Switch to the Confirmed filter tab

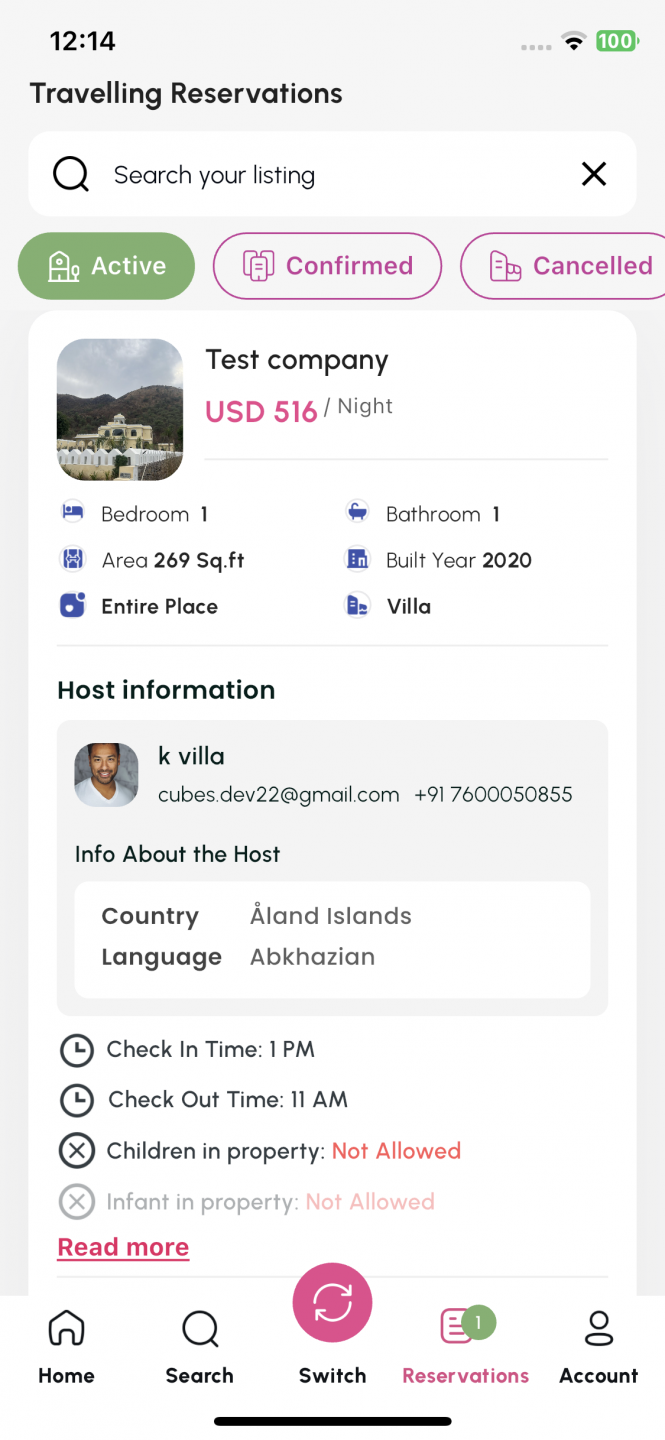tap(327, 266)
